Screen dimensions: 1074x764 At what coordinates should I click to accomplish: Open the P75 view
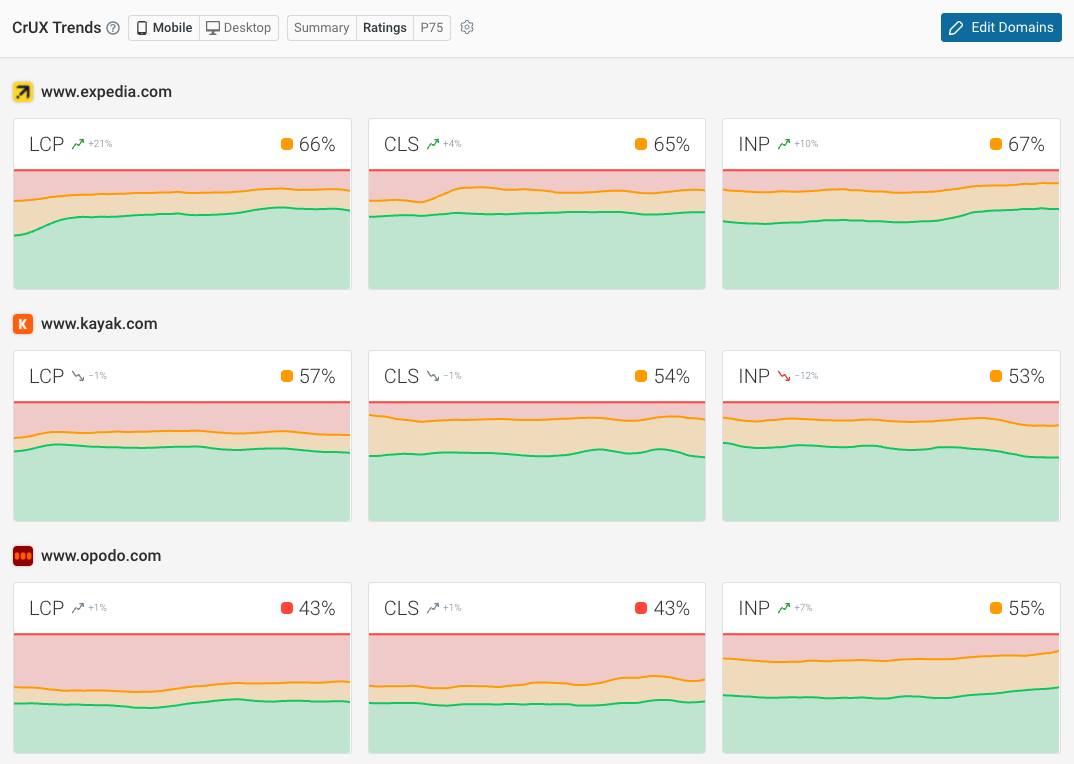(431, 27)
